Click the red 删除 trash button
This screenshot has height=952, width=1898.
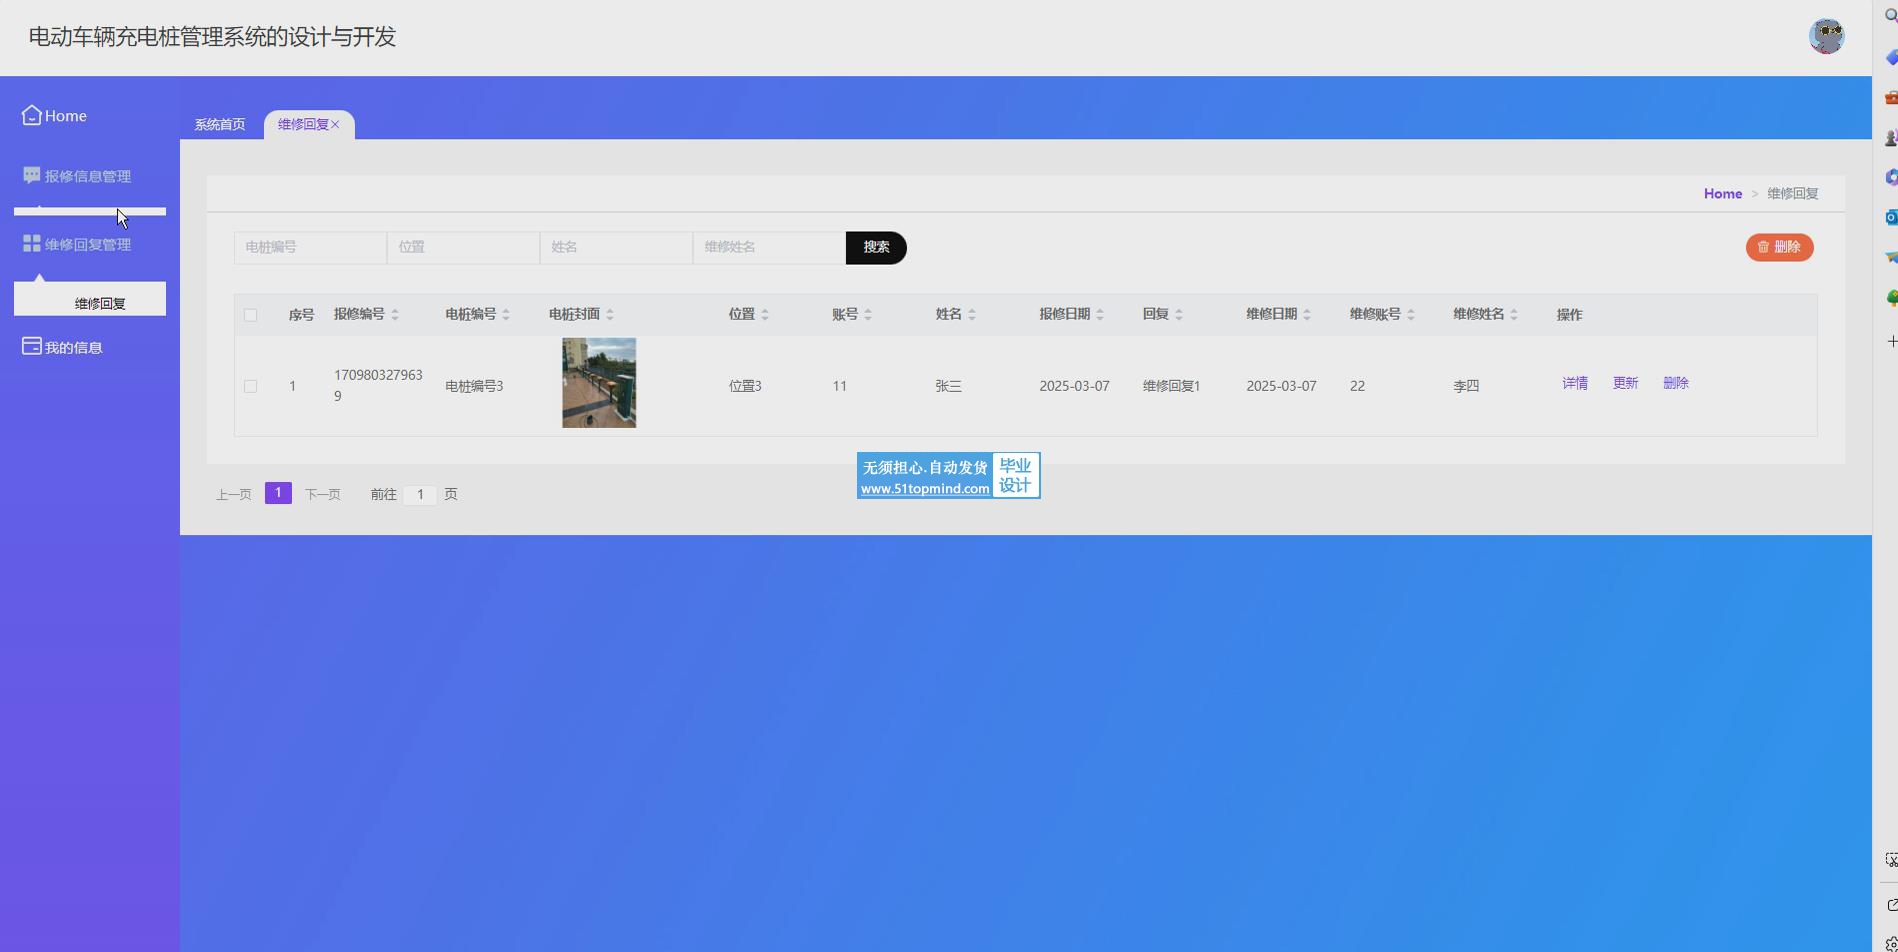point(1779,247)
